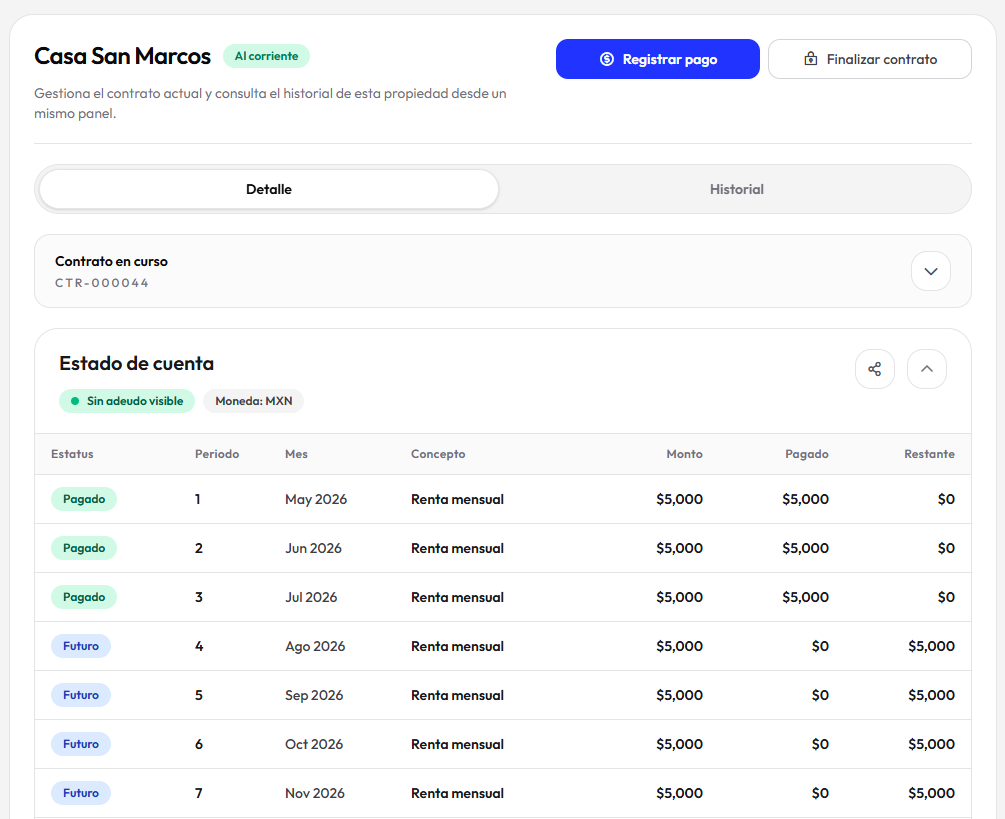Viewport: 1005px width, 819px height.
Task: Collapse the Estado de cuenta section
Action: [x=927, y=369]
